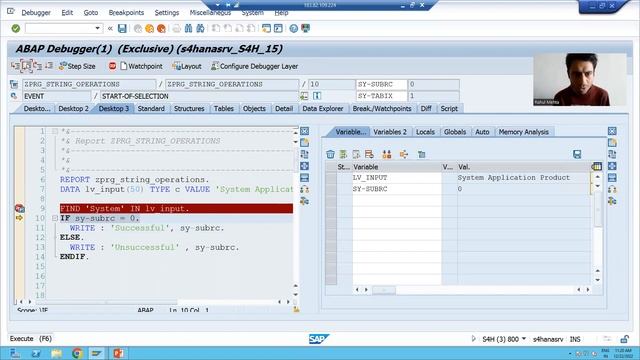Click the WRITE 'Successful' code line 11
The height and width of the screenshot is (360, 640).
(x=147, y=228)
